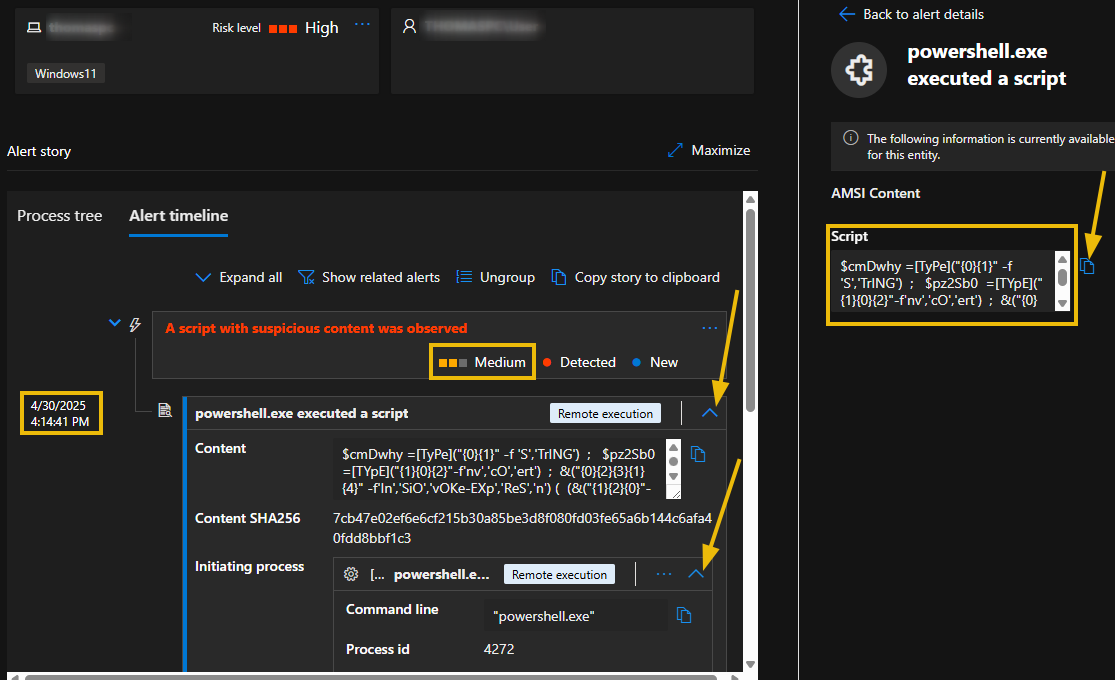Click the alert timeline vertical scrollbar
Image resolution: width=1115 pixels, height=680 pixels.
click(750, 309)
